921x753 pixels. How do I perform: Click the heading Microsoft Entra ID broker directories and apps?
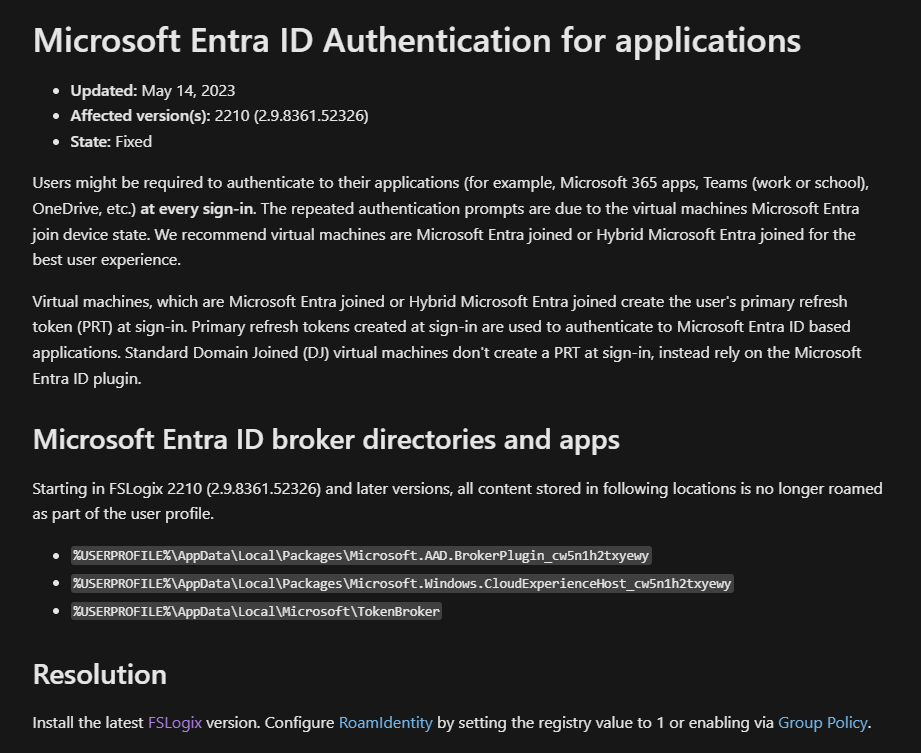click(326, 439)
